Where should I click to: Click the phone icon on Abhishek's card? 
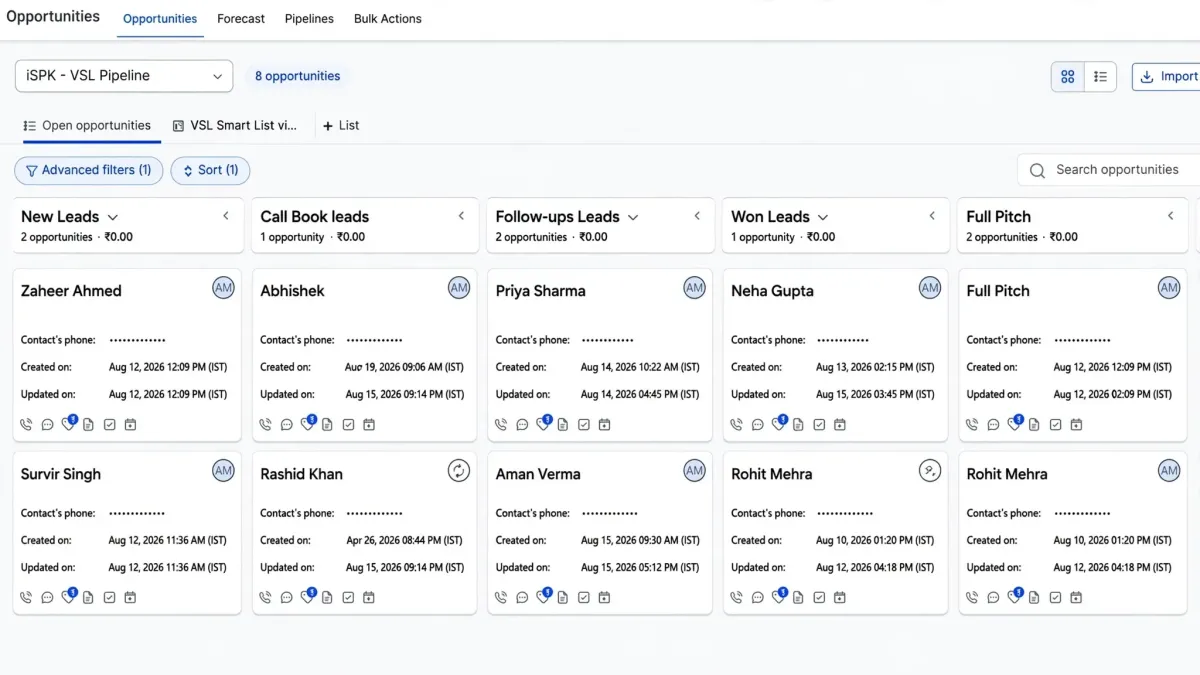click(x=265, y=425)
